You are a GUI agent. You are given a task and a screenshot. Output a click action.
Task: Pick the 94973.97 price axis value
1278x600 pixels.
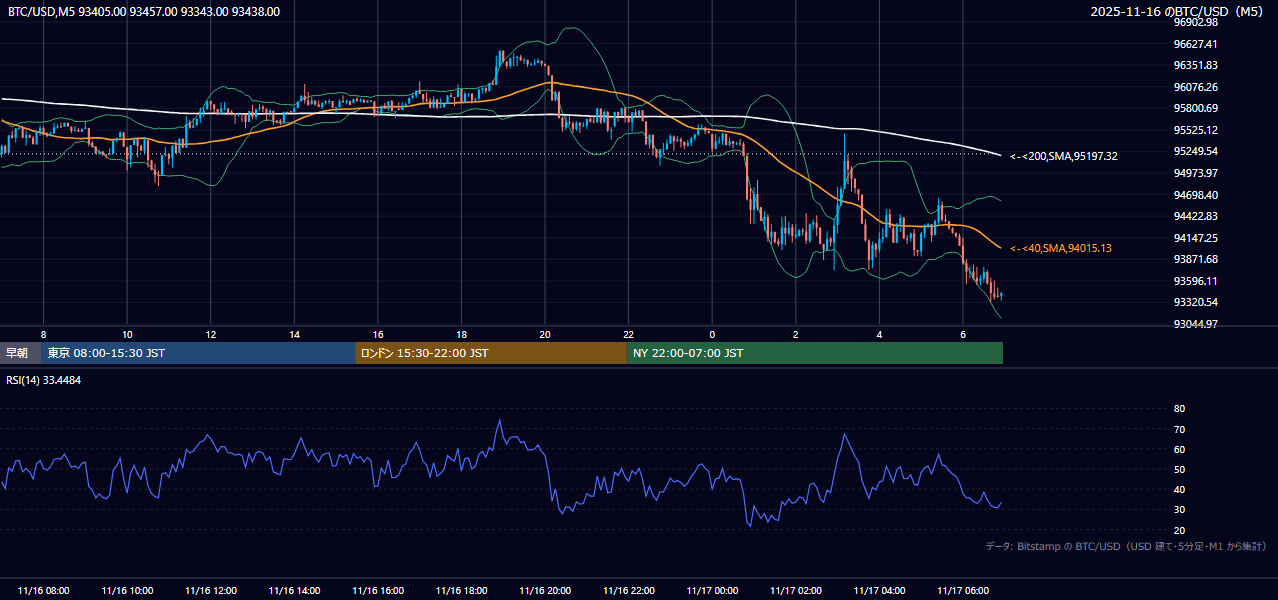(x=1196, y=173)
